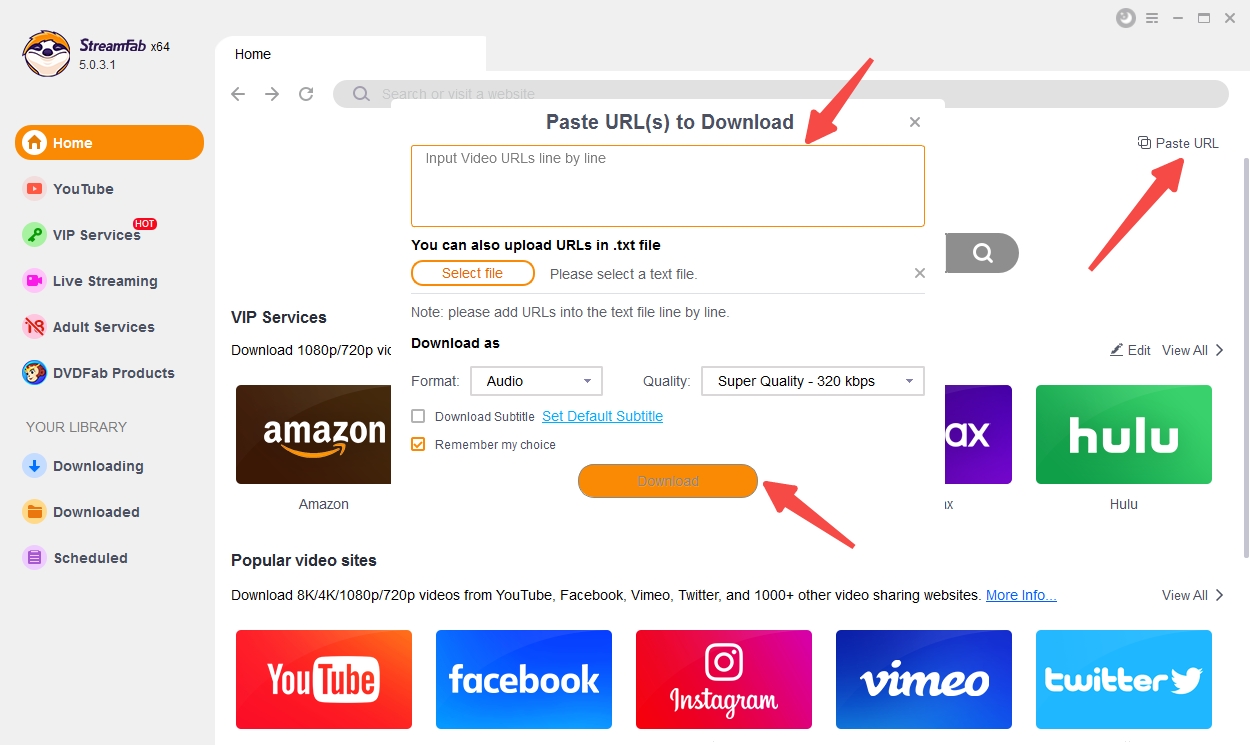Image resolution: width=1250 pixels, height=745 pixels.
Task: Open the hamburger menu in title bar
Action: tap(1152, 18)
